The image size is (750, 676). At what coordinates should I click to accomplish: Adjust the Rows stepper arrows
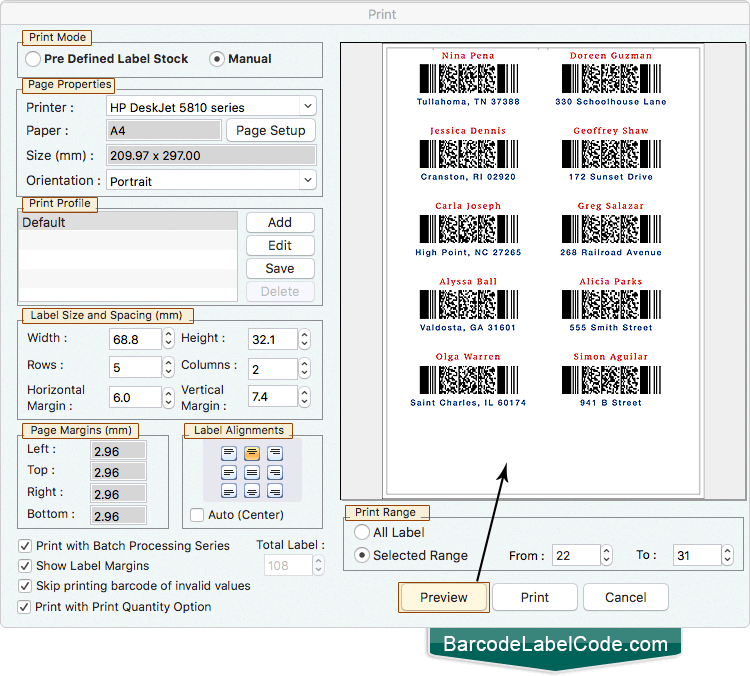168,367
